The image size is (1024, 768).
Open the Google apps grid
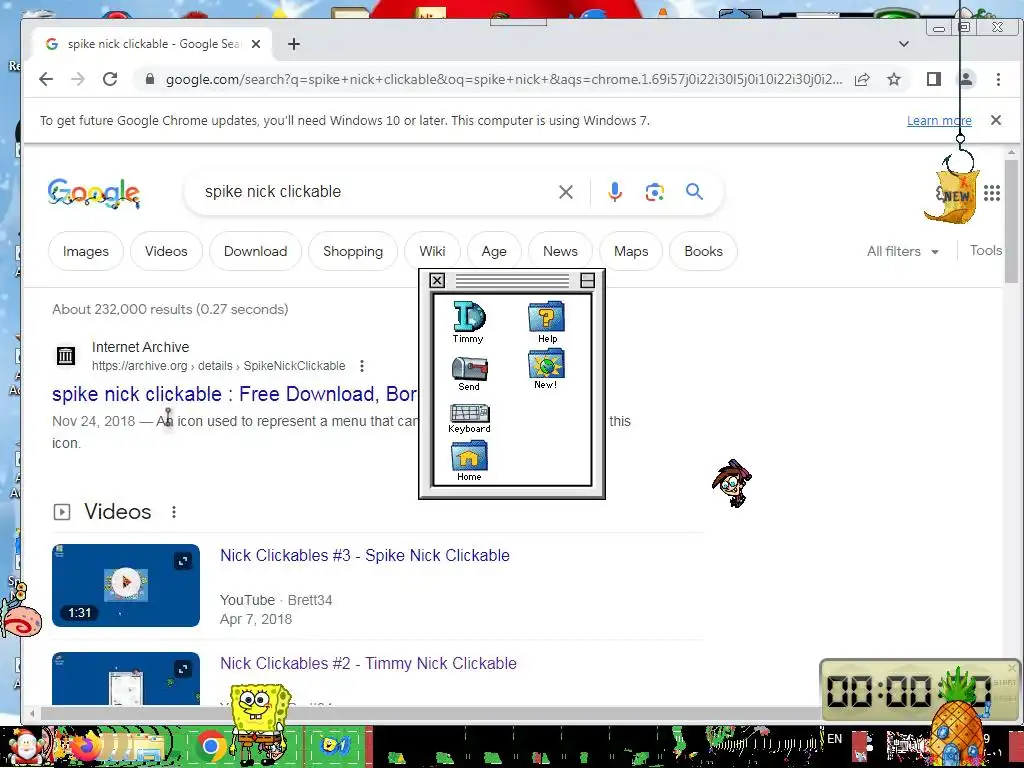992,193
